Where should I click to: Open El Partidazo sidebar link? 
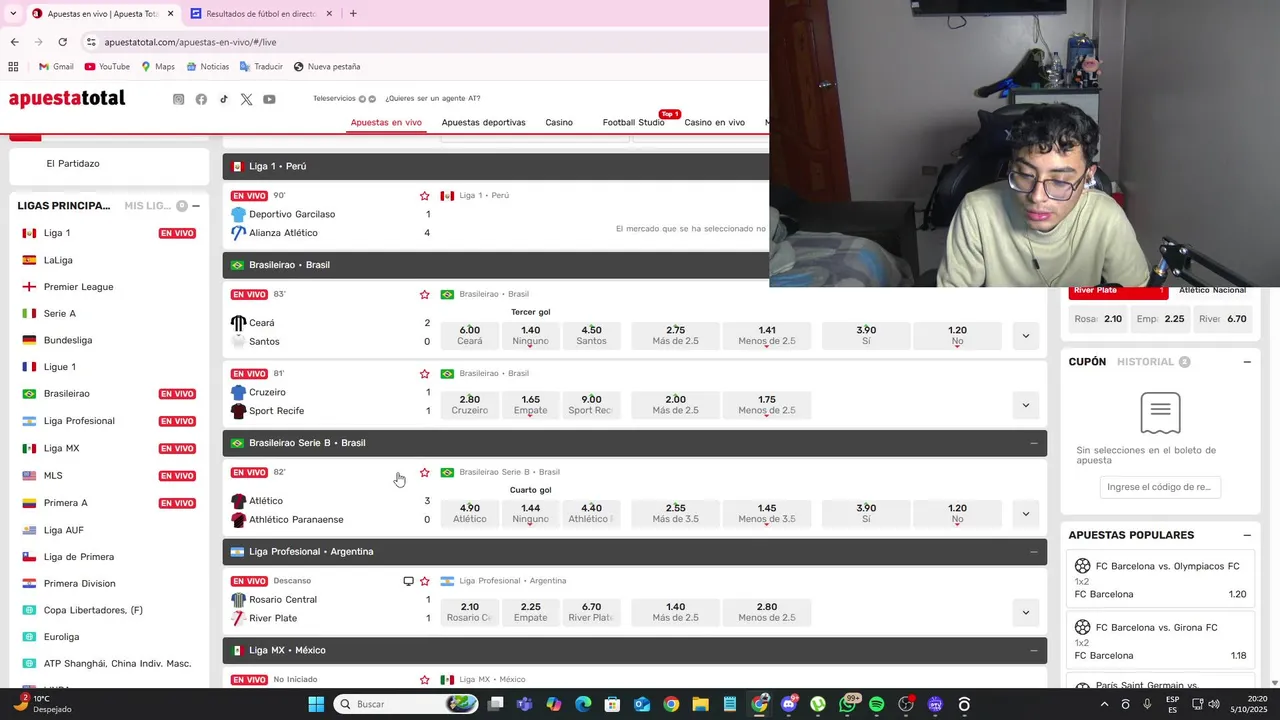point(73,163)
